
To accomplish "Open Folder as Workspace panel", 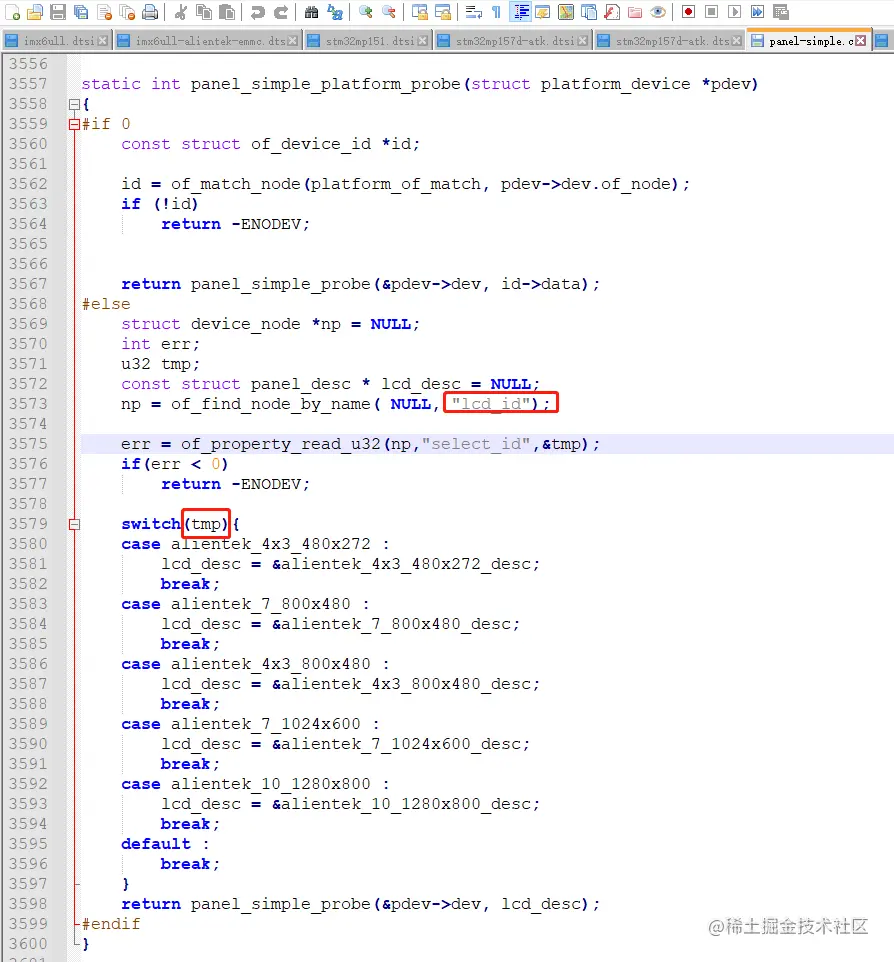I will [635, 12].
